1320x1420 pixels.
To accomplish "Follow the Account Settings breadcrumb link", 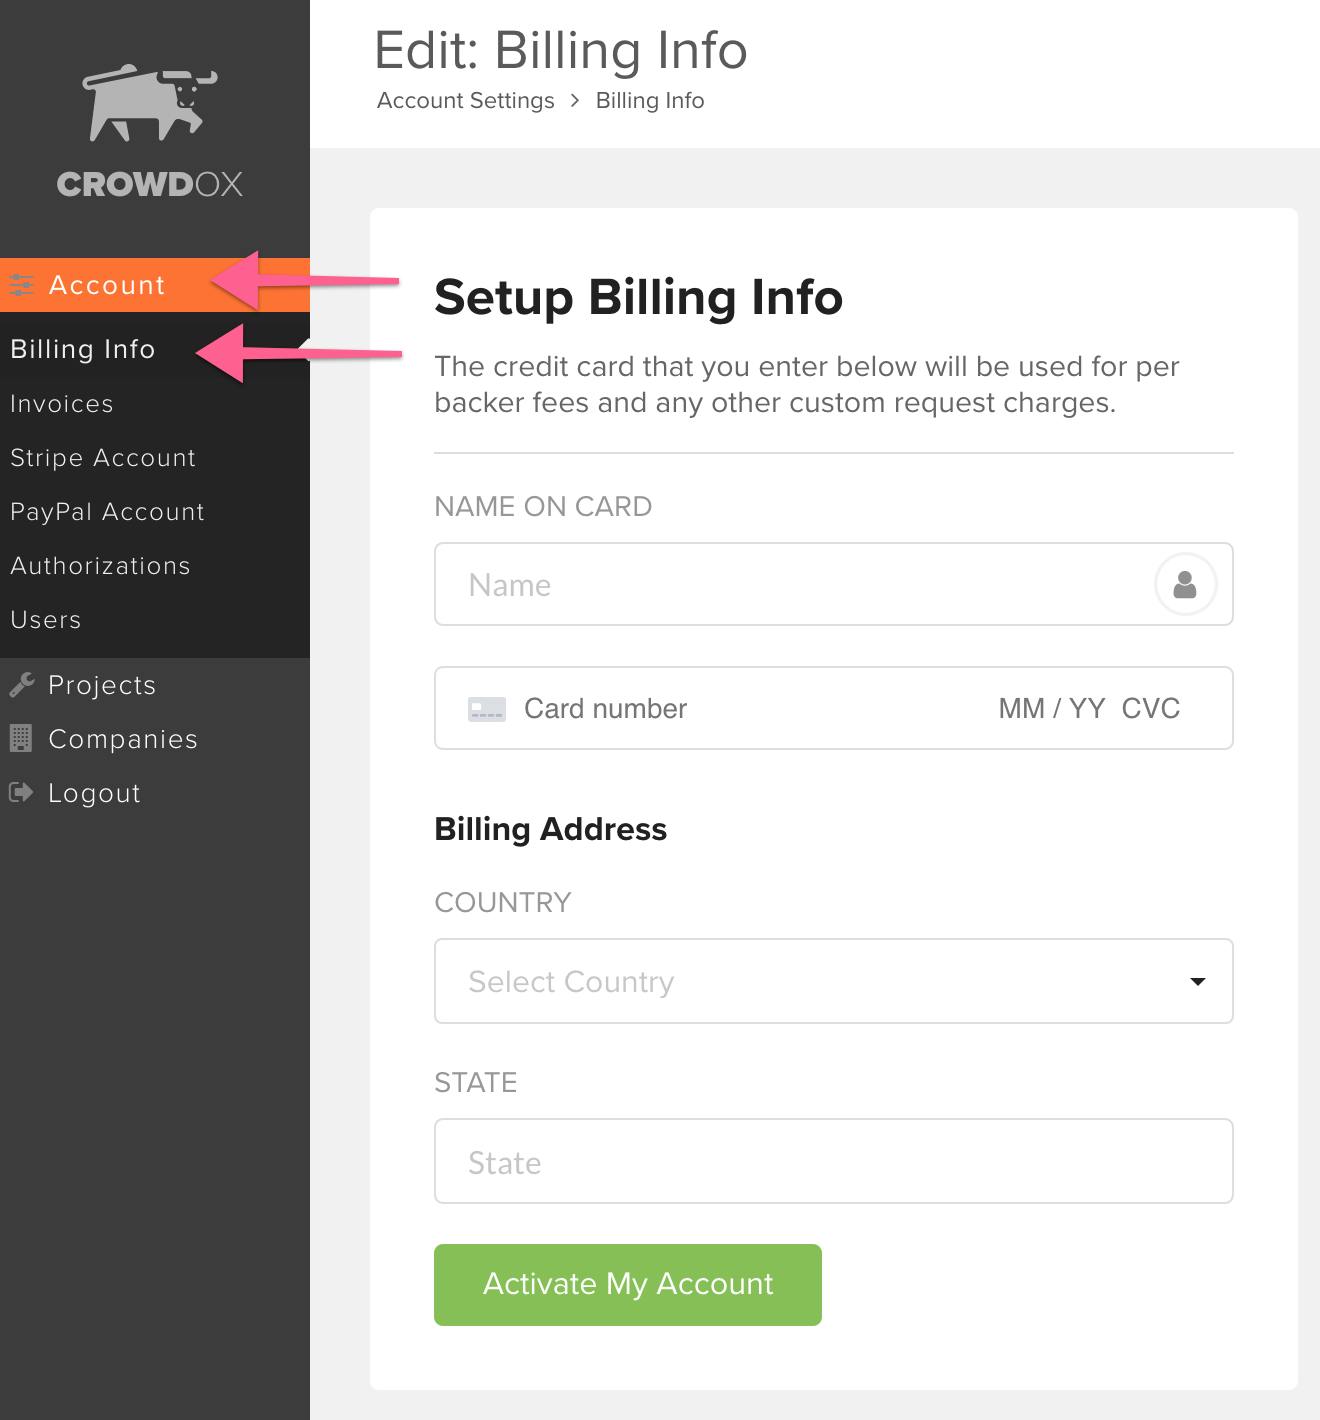I will 466,101.
